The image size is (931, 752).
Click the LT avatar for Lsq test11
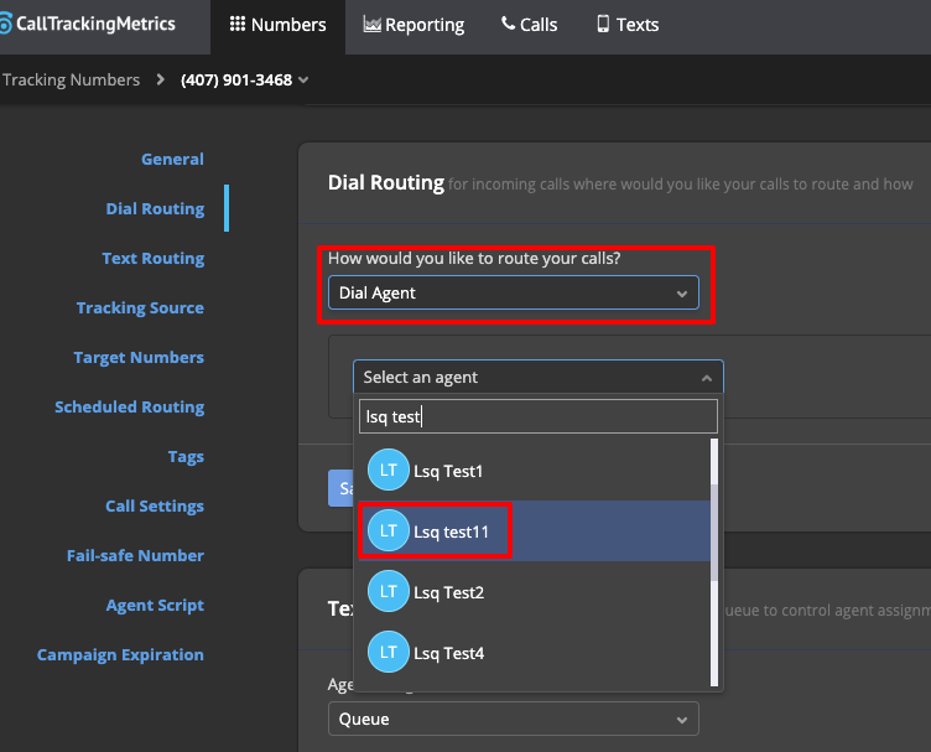[388, 531]
